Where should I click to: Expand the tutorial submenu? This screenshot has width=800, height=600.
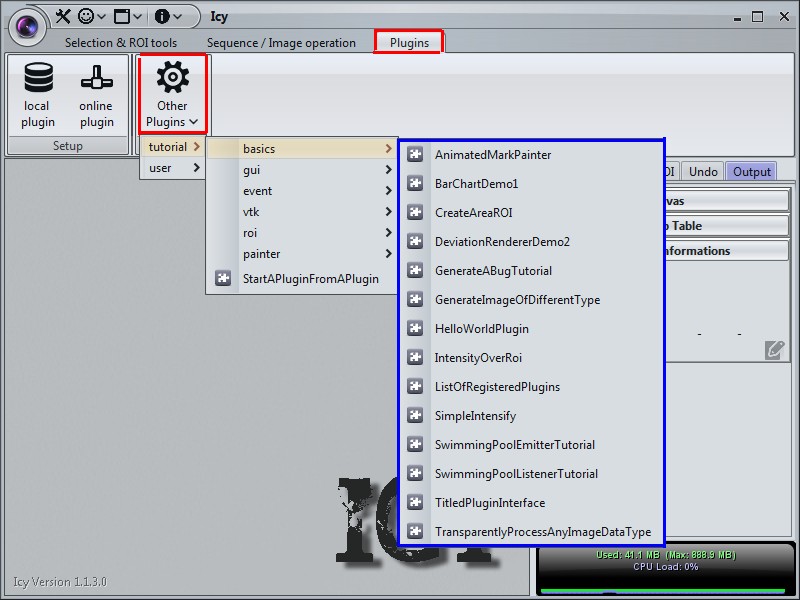173,147
